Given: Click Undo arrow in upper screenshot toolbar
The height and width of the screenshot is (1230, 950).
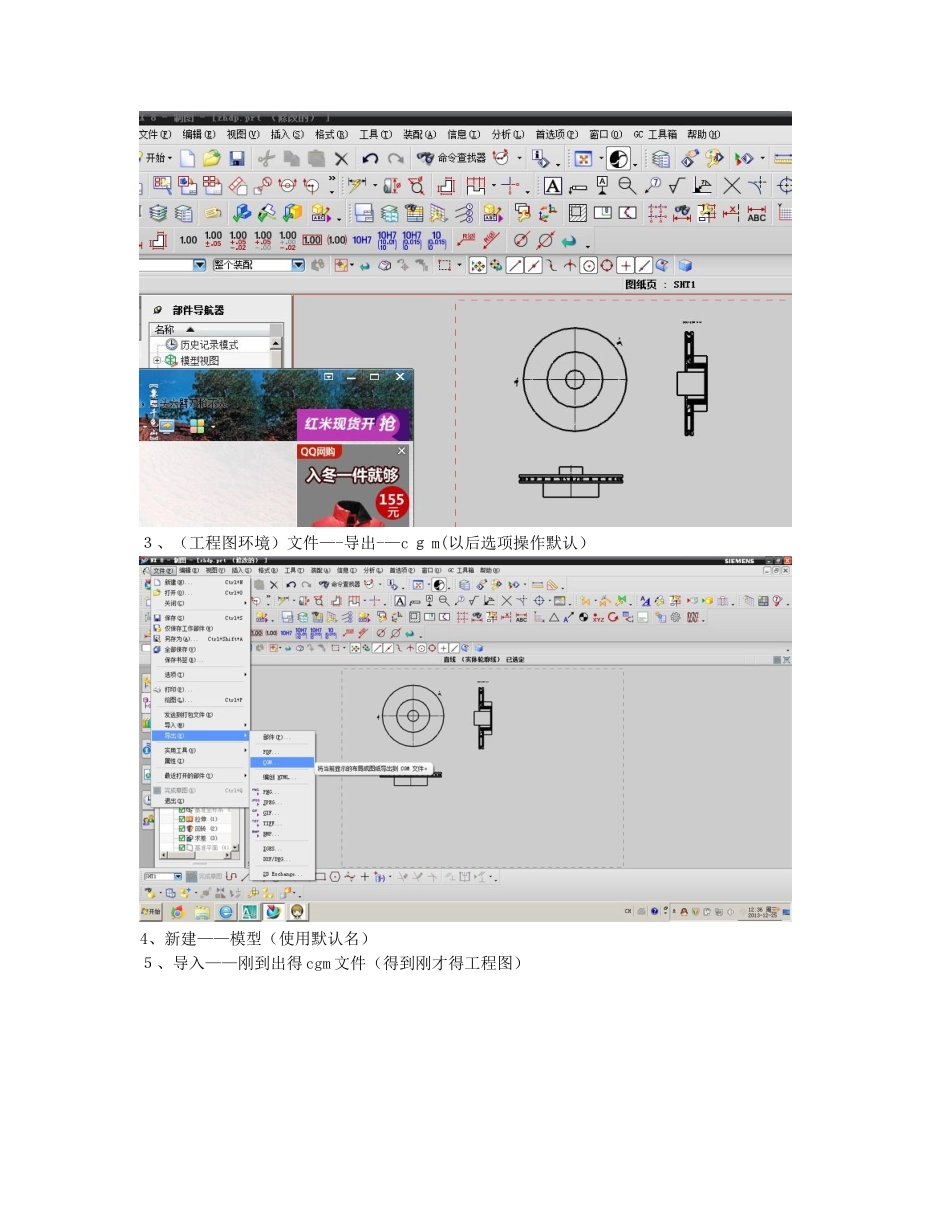Looking at the screenshot, I should coord(370,158).
